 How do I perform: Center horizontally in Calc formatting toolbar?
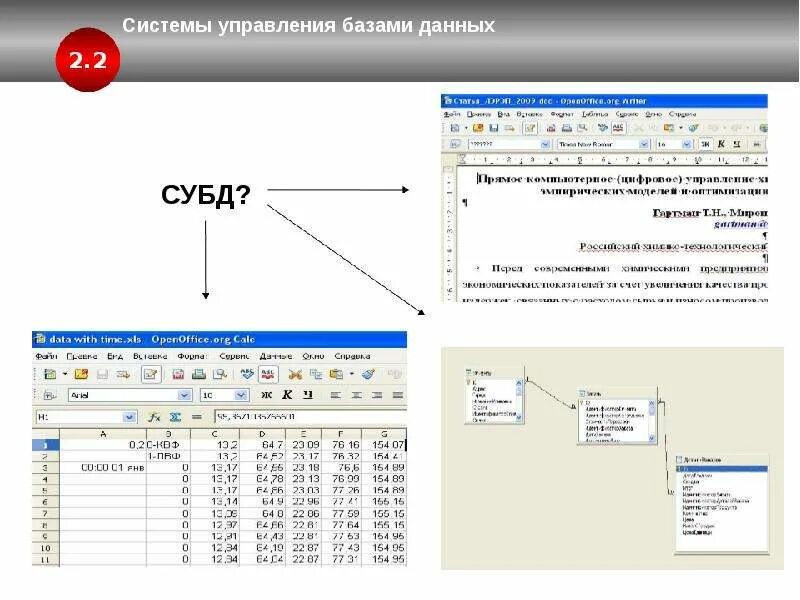pyautogui.click(x=356, y=395)
